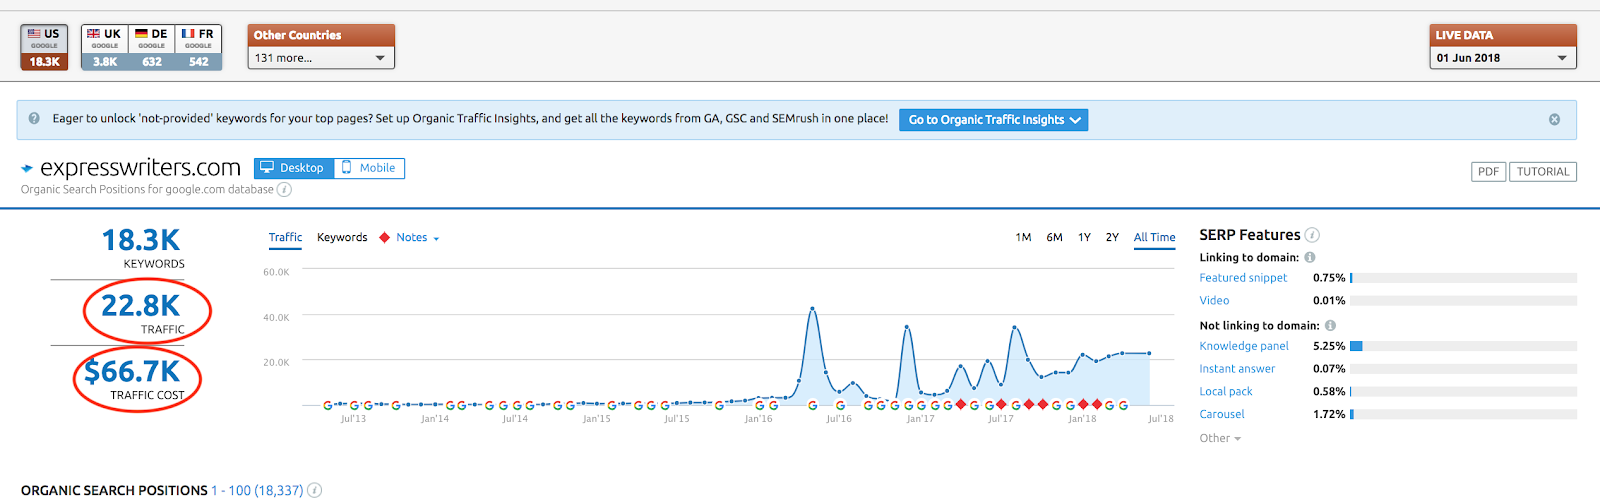Screen dimensions: 1600x504
Task: Click the 18.3K keywords value
Action: [x=141, y=240]
